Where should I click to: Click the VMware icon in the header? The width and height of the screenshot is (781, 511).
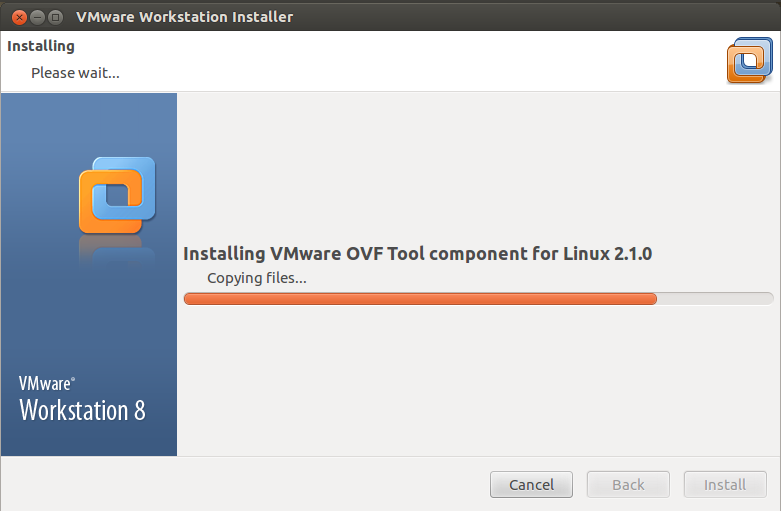pos(750,60)
